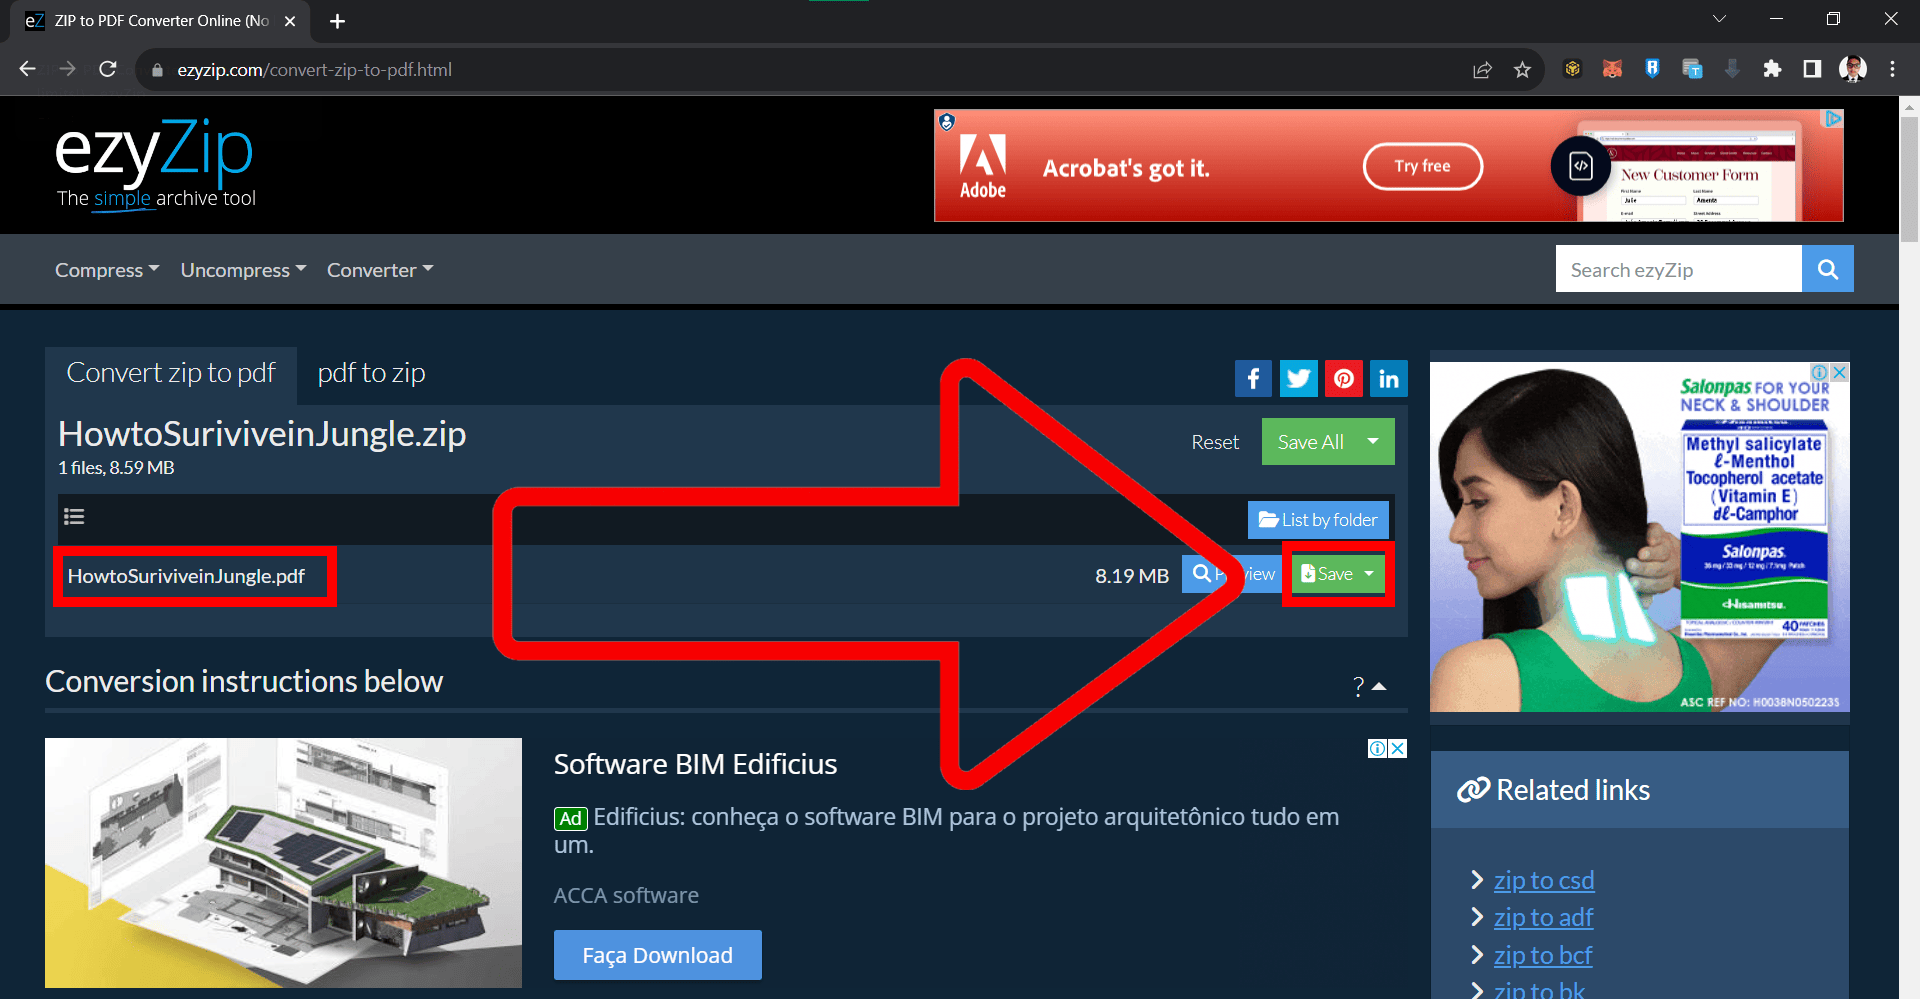Share the page via the Facebook icon
Screen dimensions: 1920x999
pos(1253,378)
